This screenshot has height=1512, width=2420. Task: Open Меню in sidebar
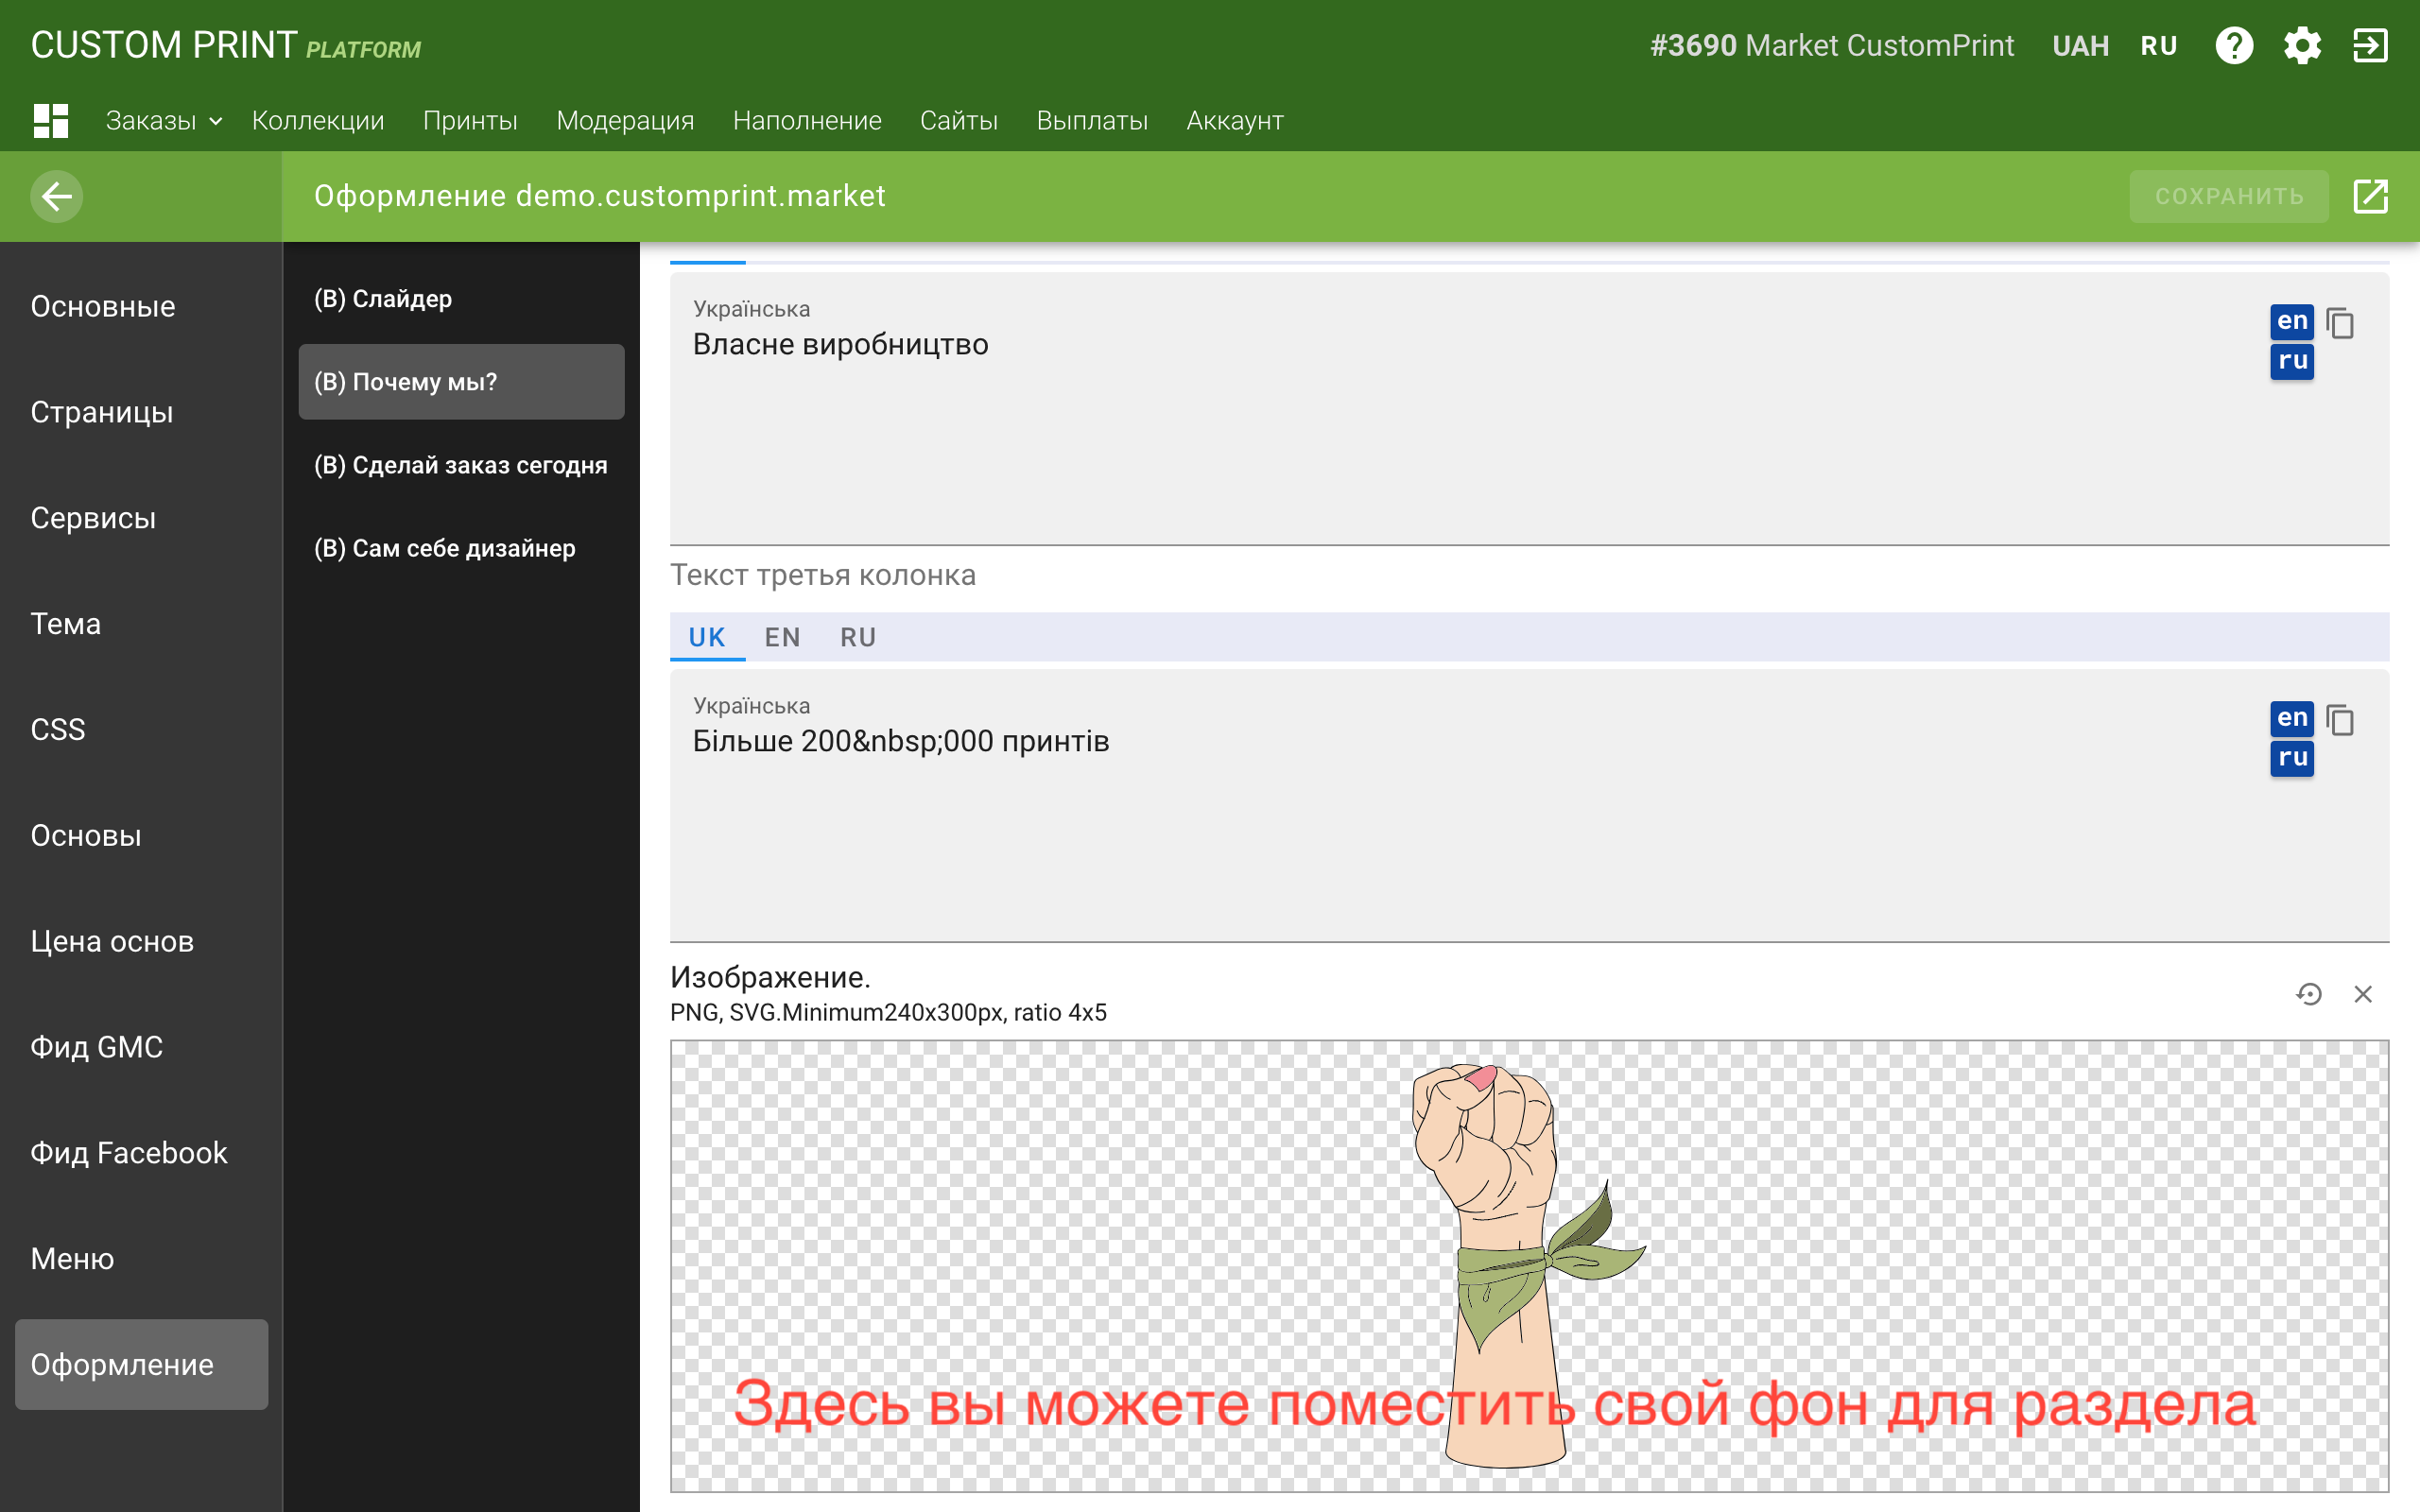click(x=141, y=1258)
